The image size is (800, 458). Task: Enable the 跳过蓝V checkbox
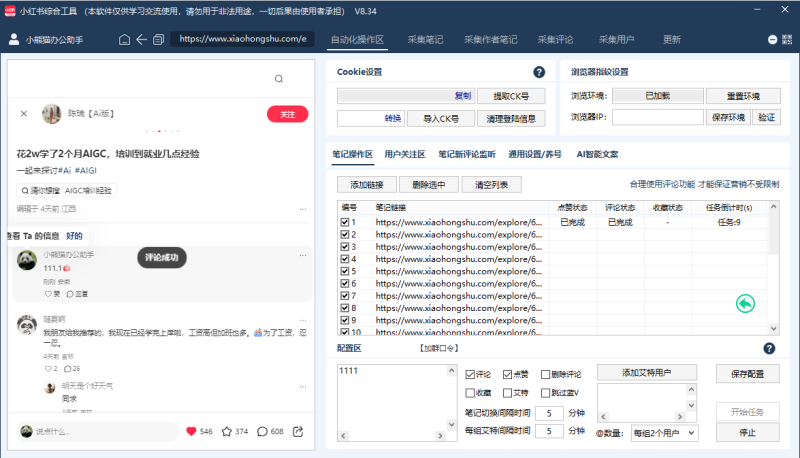[x=545, y=393]
